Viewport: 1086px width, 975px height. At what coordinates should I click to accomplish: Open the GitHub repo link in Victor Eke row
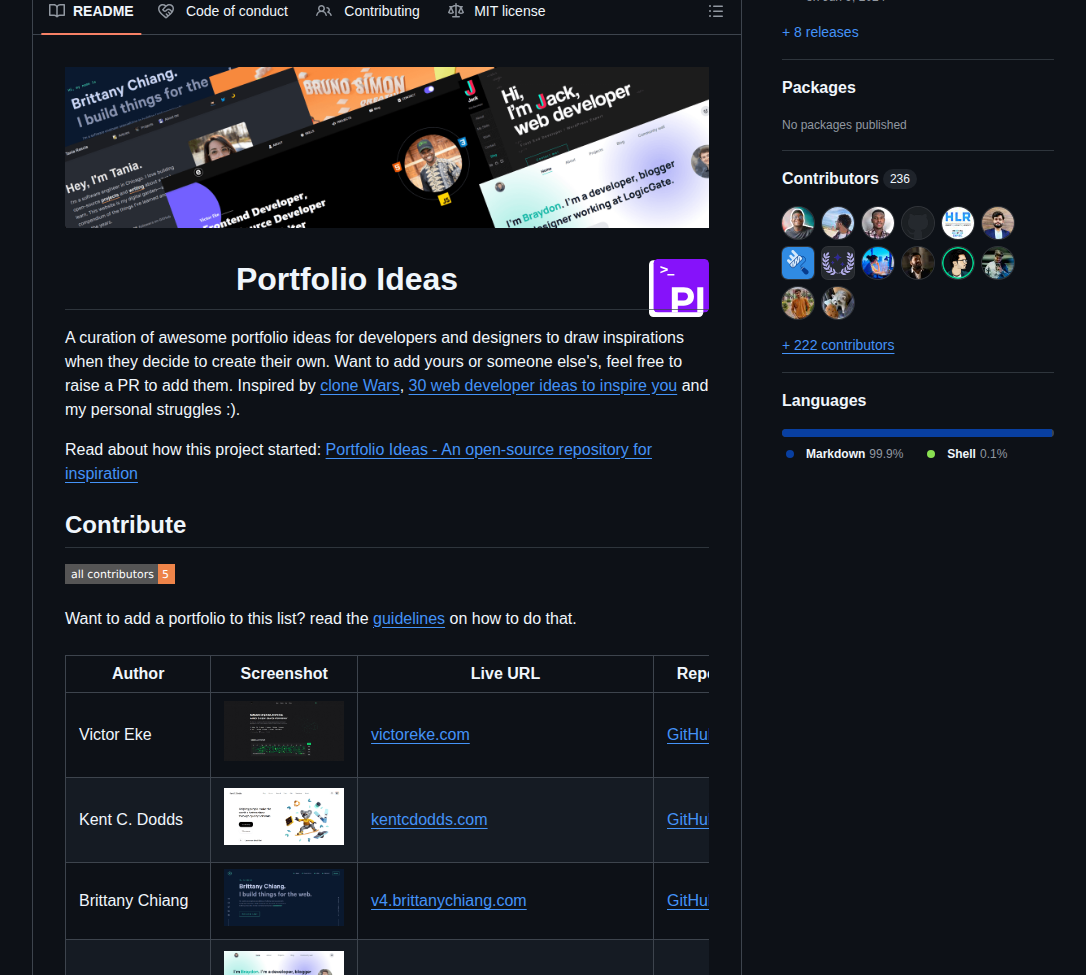coord(687,735)
